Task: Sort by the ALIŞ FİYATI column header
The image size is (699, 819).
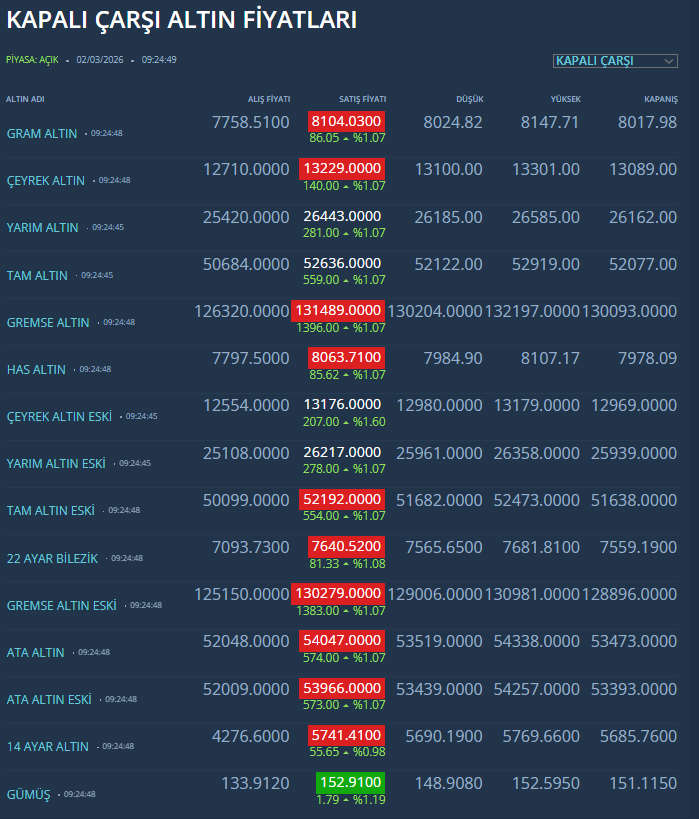Action: click(268, 100)
